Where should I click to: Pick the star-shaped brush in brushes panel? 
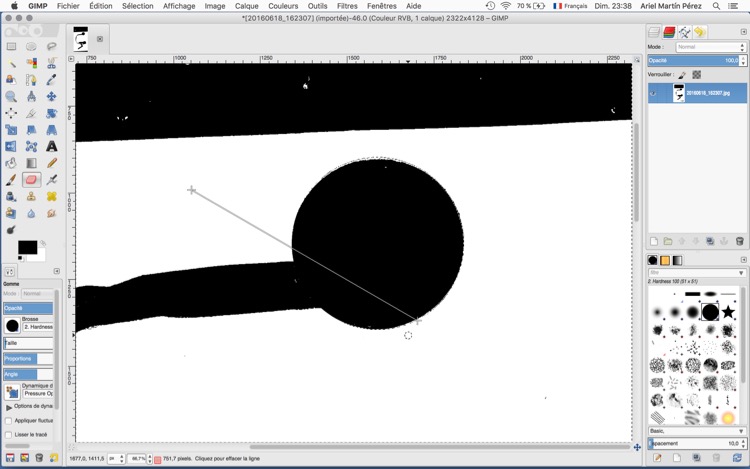[x=728, y=312]
